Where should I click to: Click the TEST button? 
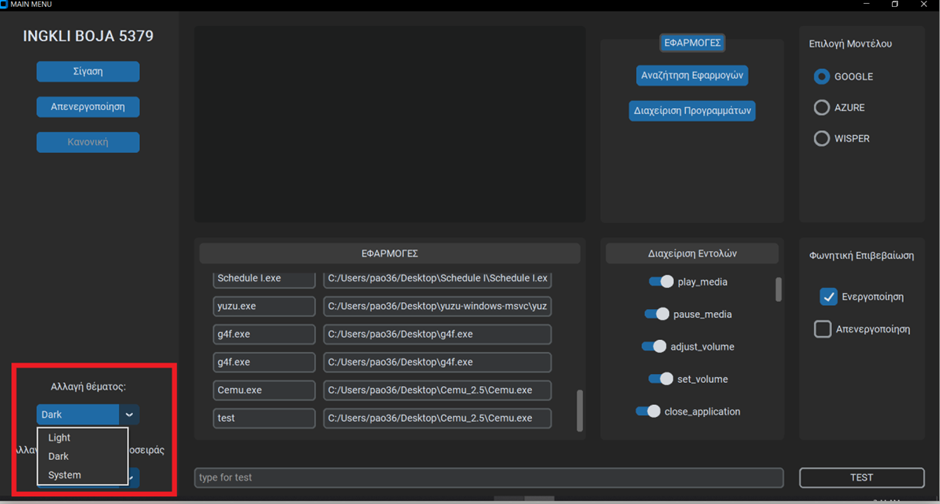[861, 478]
